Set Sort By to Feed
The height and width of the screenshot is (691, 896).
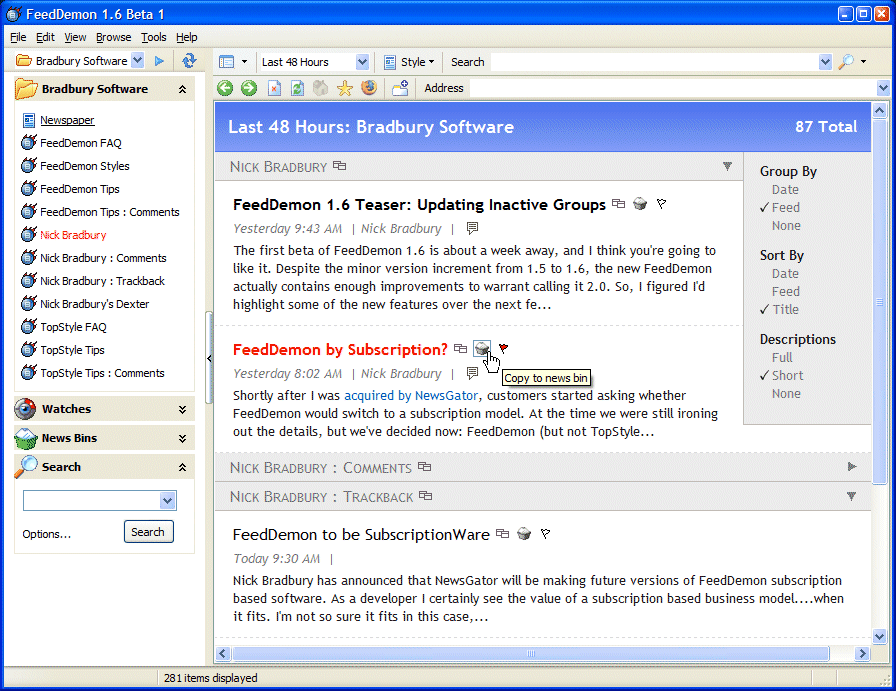tap(786, 291)
